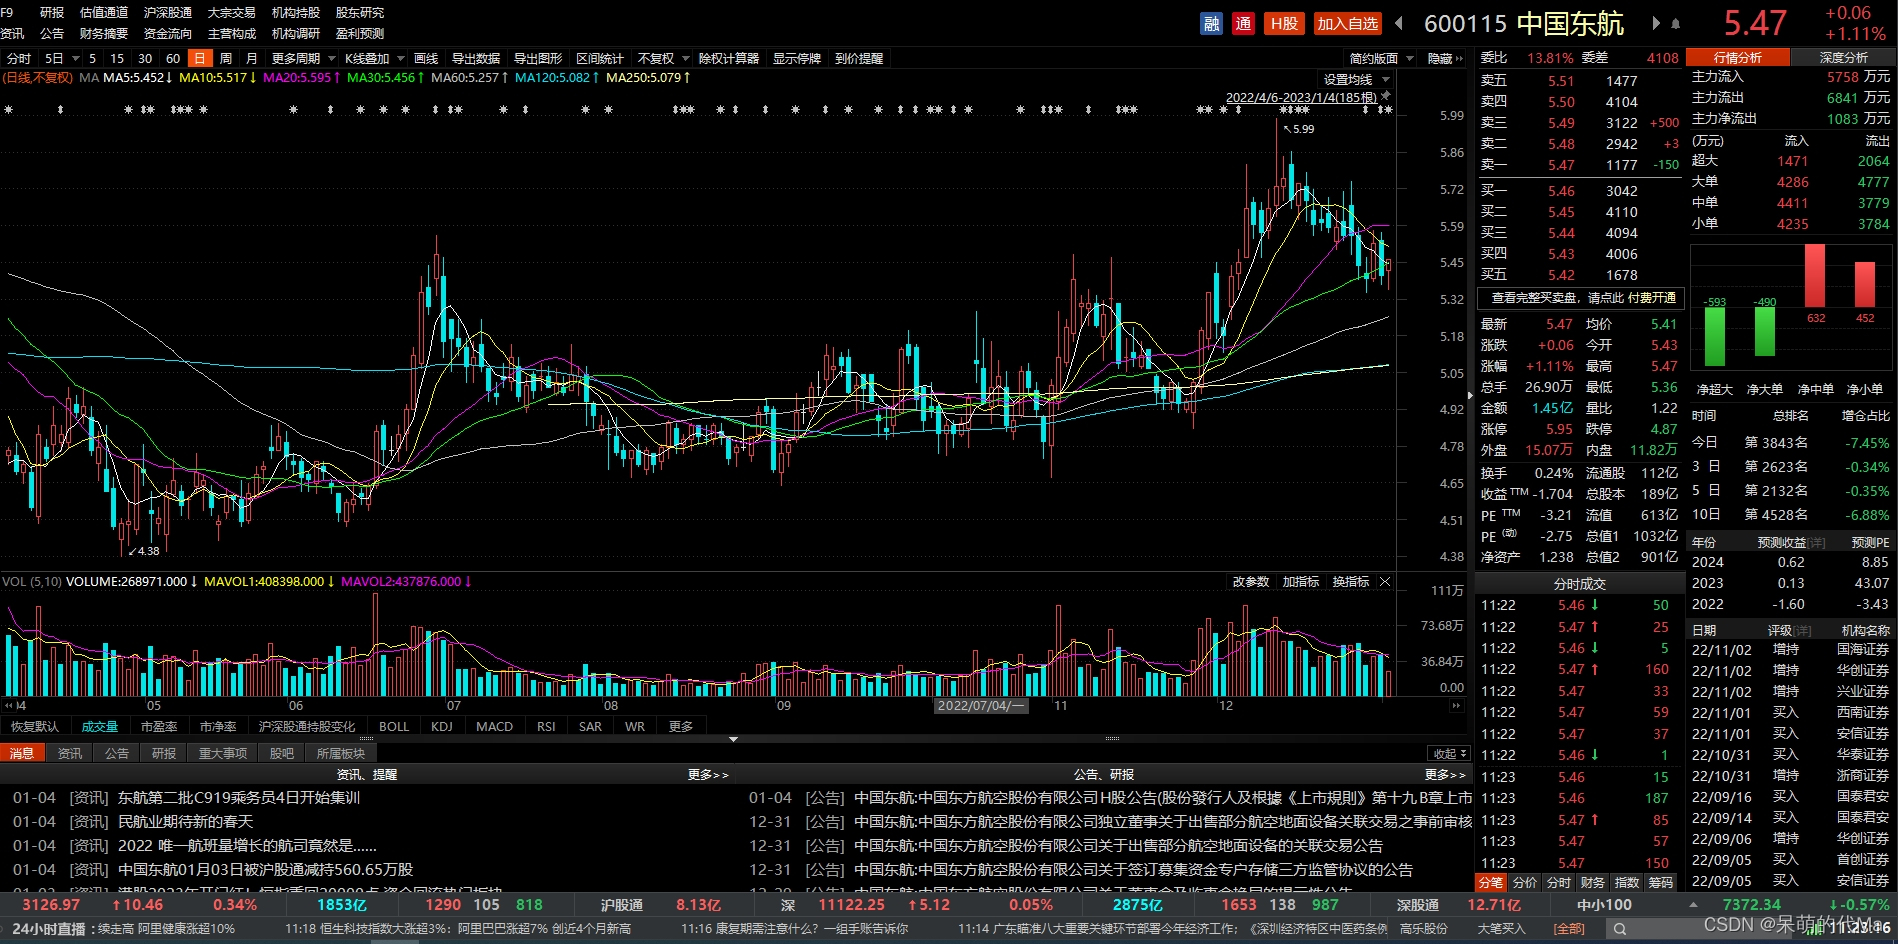Select the KDJ indicator tab
Screen dimensions: 1898x944
click(x=442, y=726)
